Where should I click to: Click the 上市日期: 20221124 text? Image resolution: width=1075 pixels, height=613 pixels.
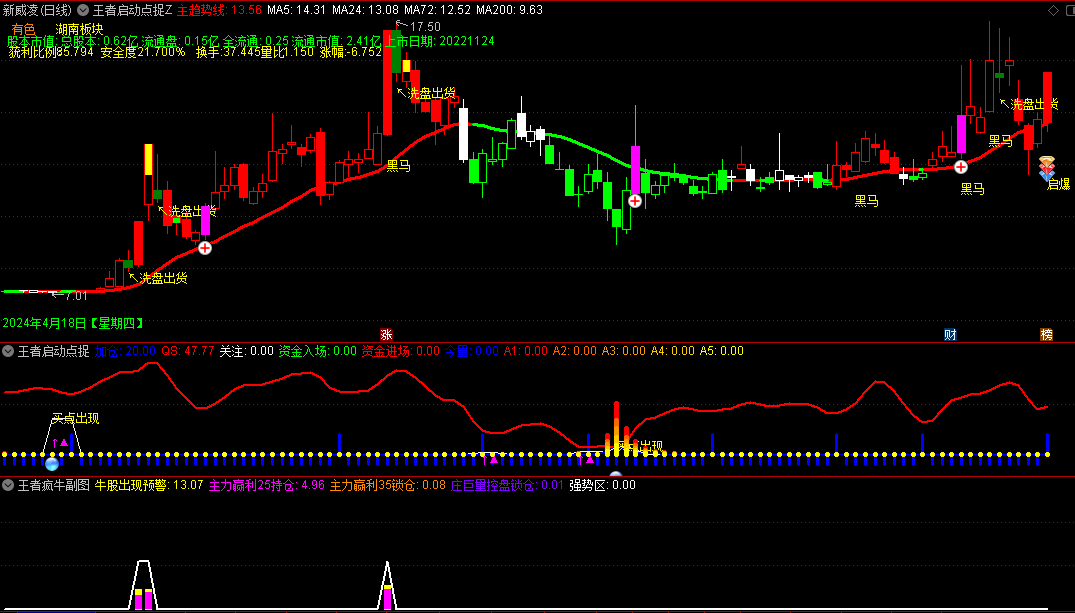pyautogui.click(x=440, y=41)
